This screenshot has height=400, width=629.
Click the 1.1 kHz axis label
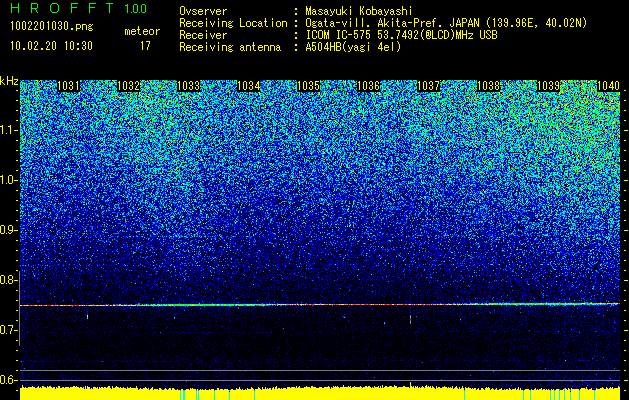click(7, 130)
